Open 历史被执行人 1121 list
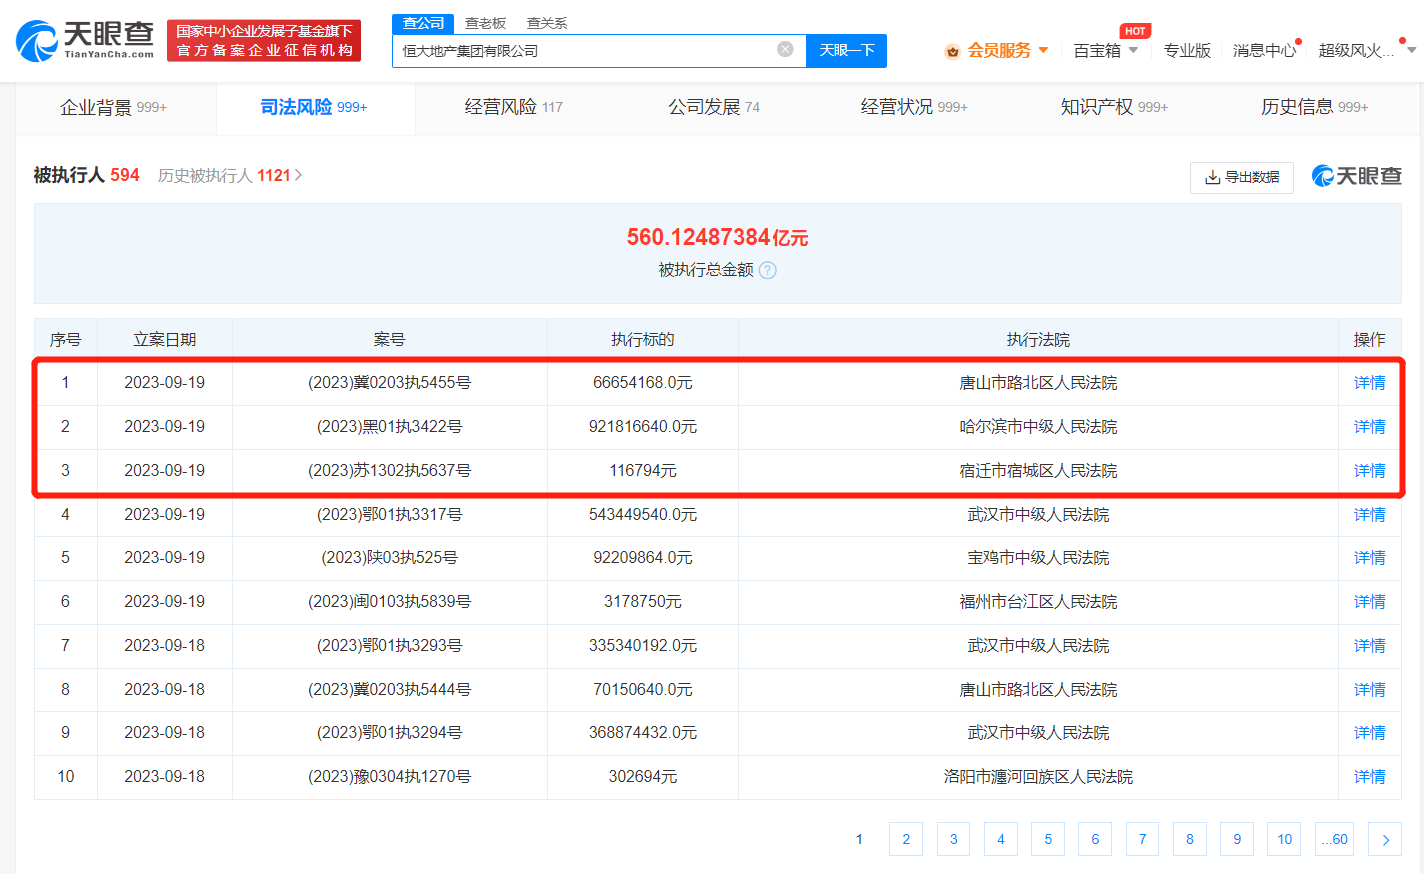The image size is (1424, 874). (x=230, y=176)
